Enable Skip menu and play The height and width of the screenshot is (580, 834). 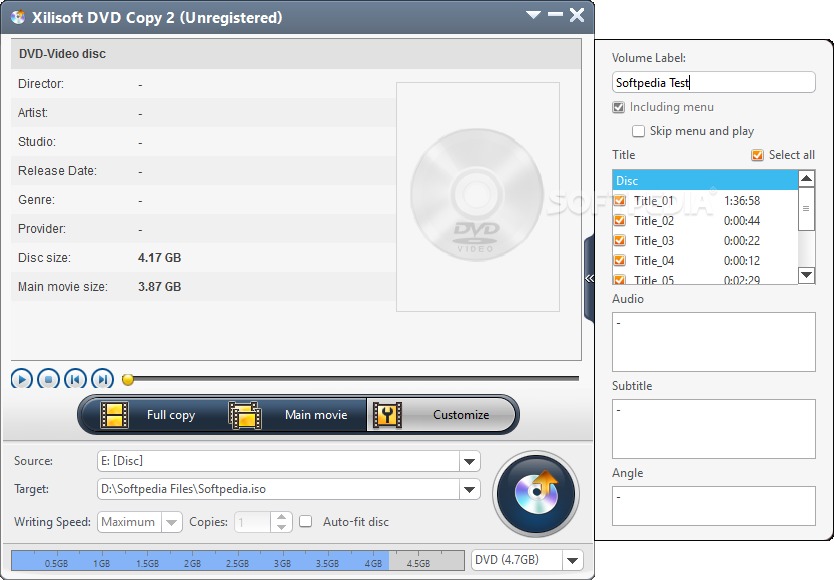(638, 131)
